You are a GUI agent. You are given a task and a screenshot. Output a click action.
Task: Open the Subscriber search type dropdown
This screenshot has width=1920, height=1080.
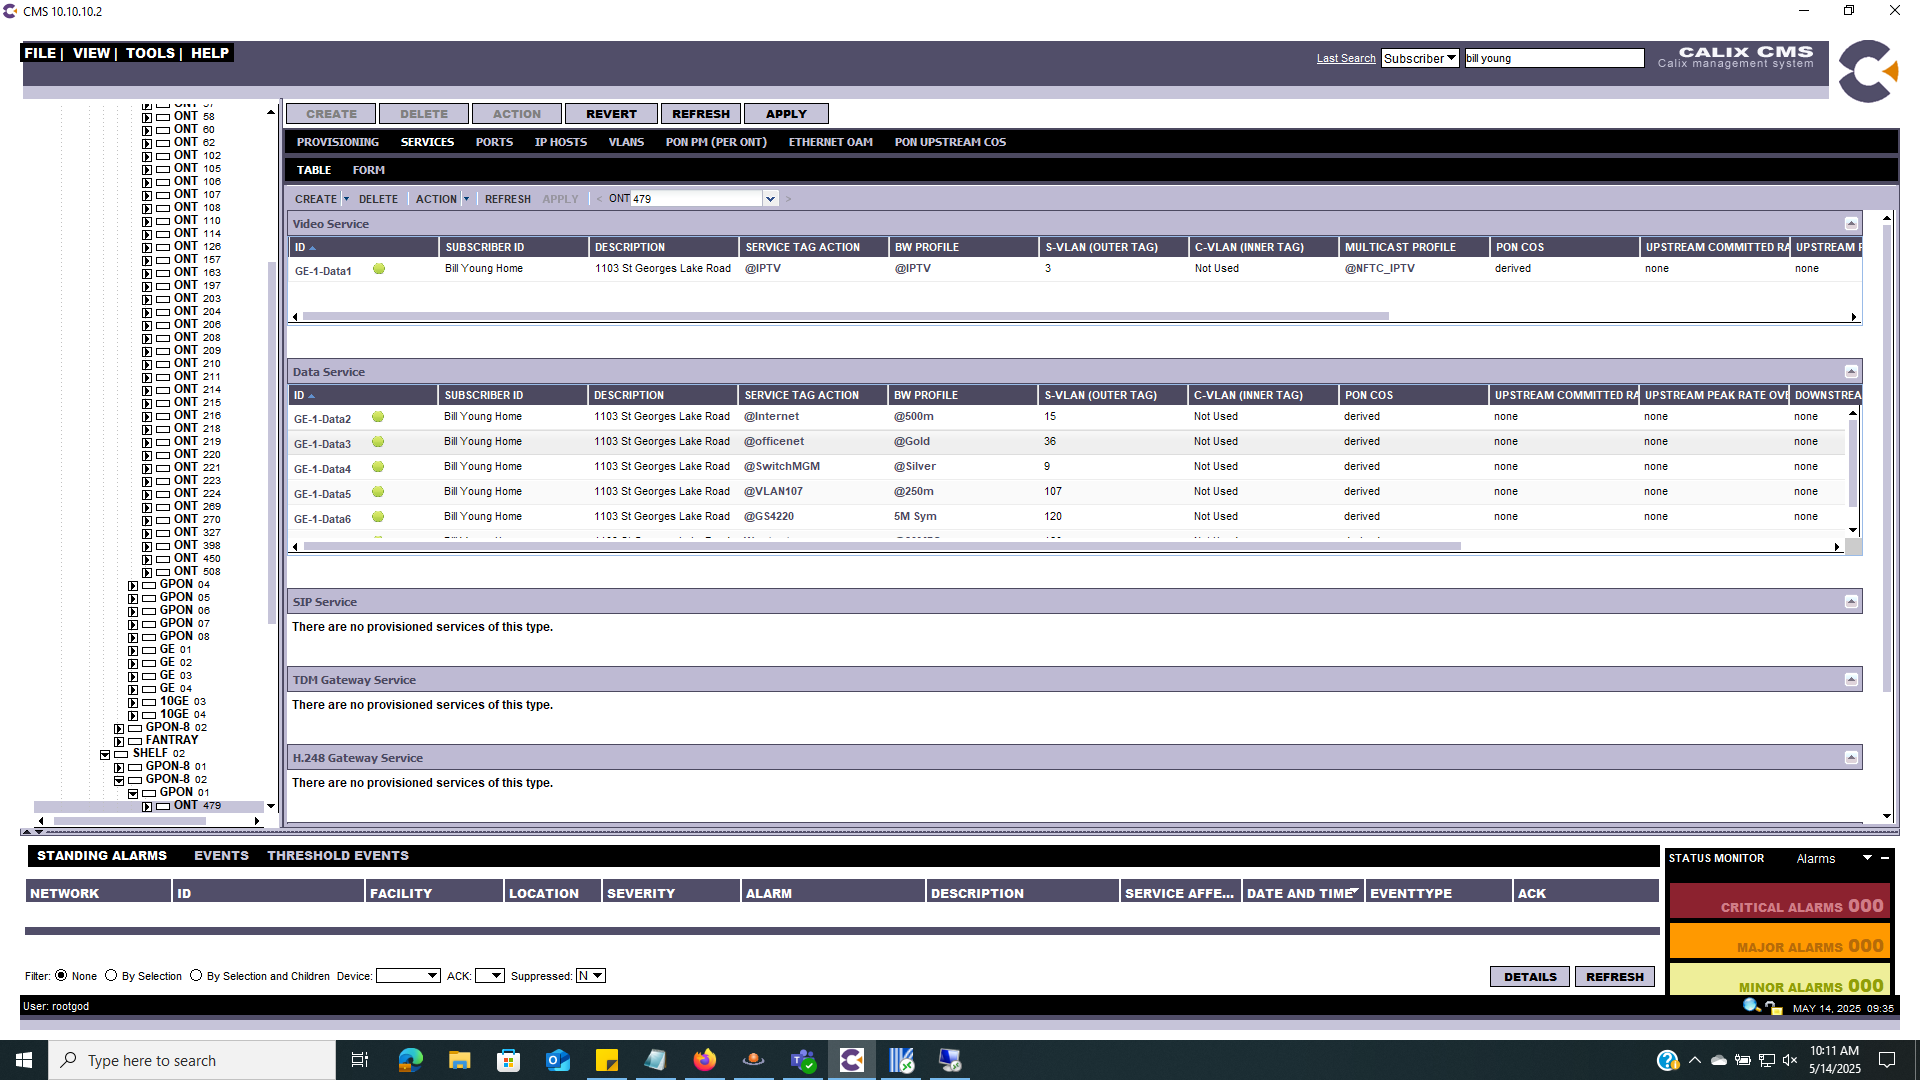click(1420, 58)
